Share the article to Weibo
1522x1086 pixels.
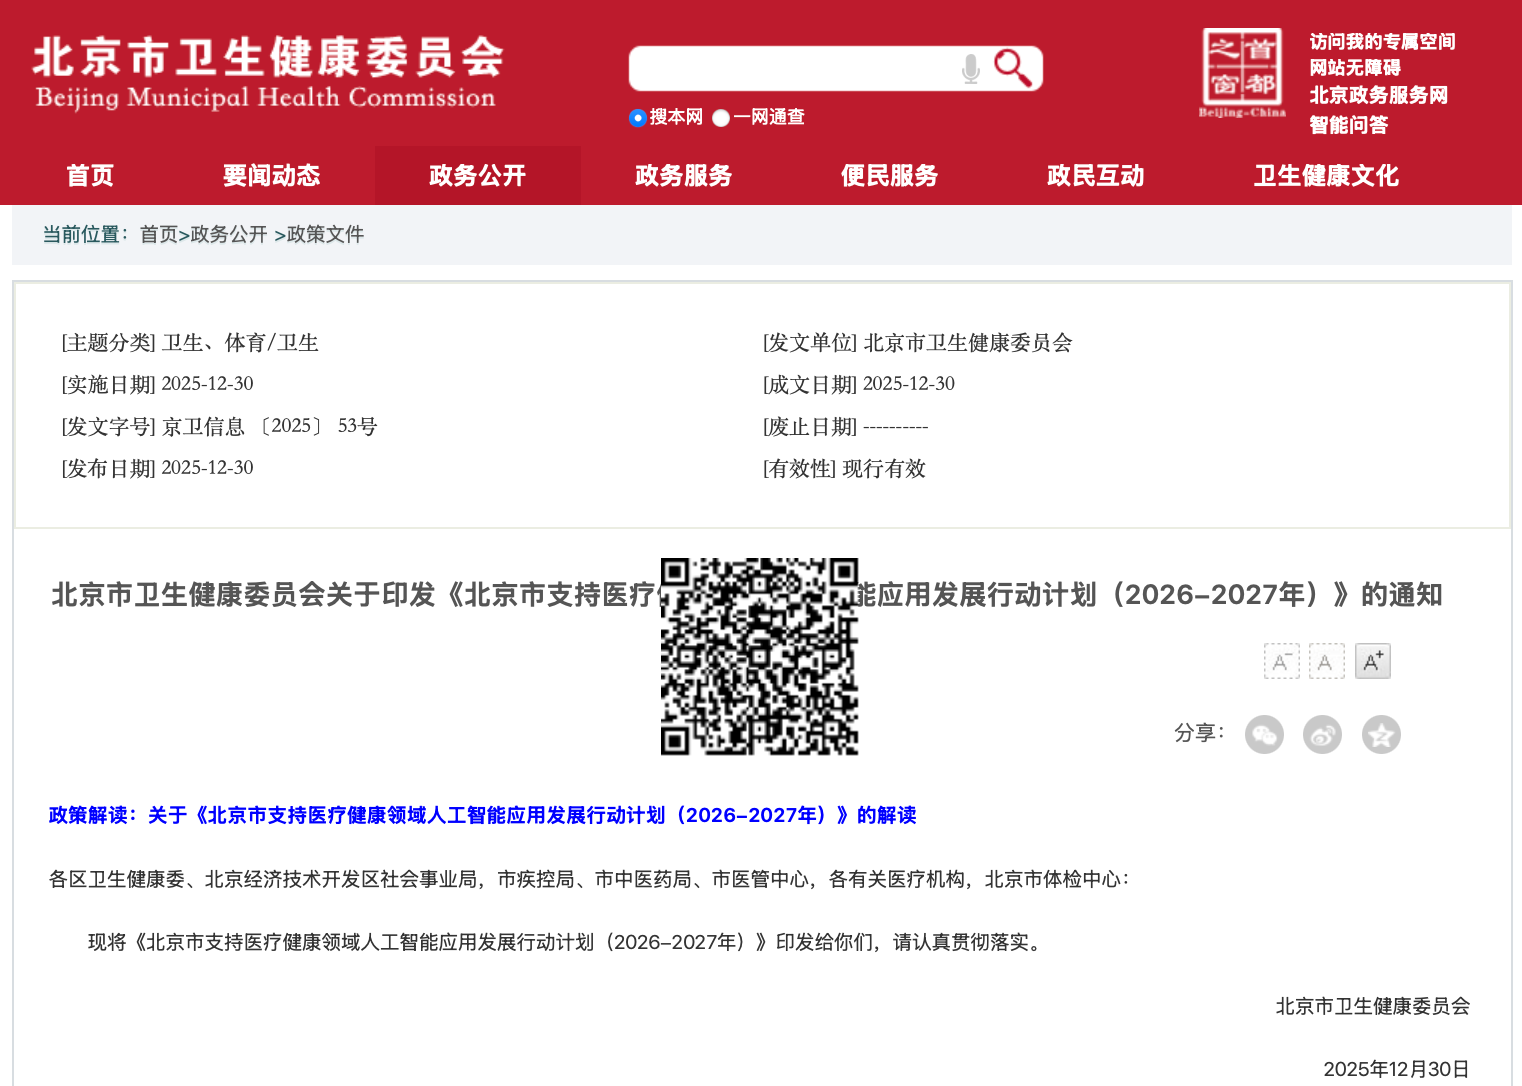[1322, 734]
